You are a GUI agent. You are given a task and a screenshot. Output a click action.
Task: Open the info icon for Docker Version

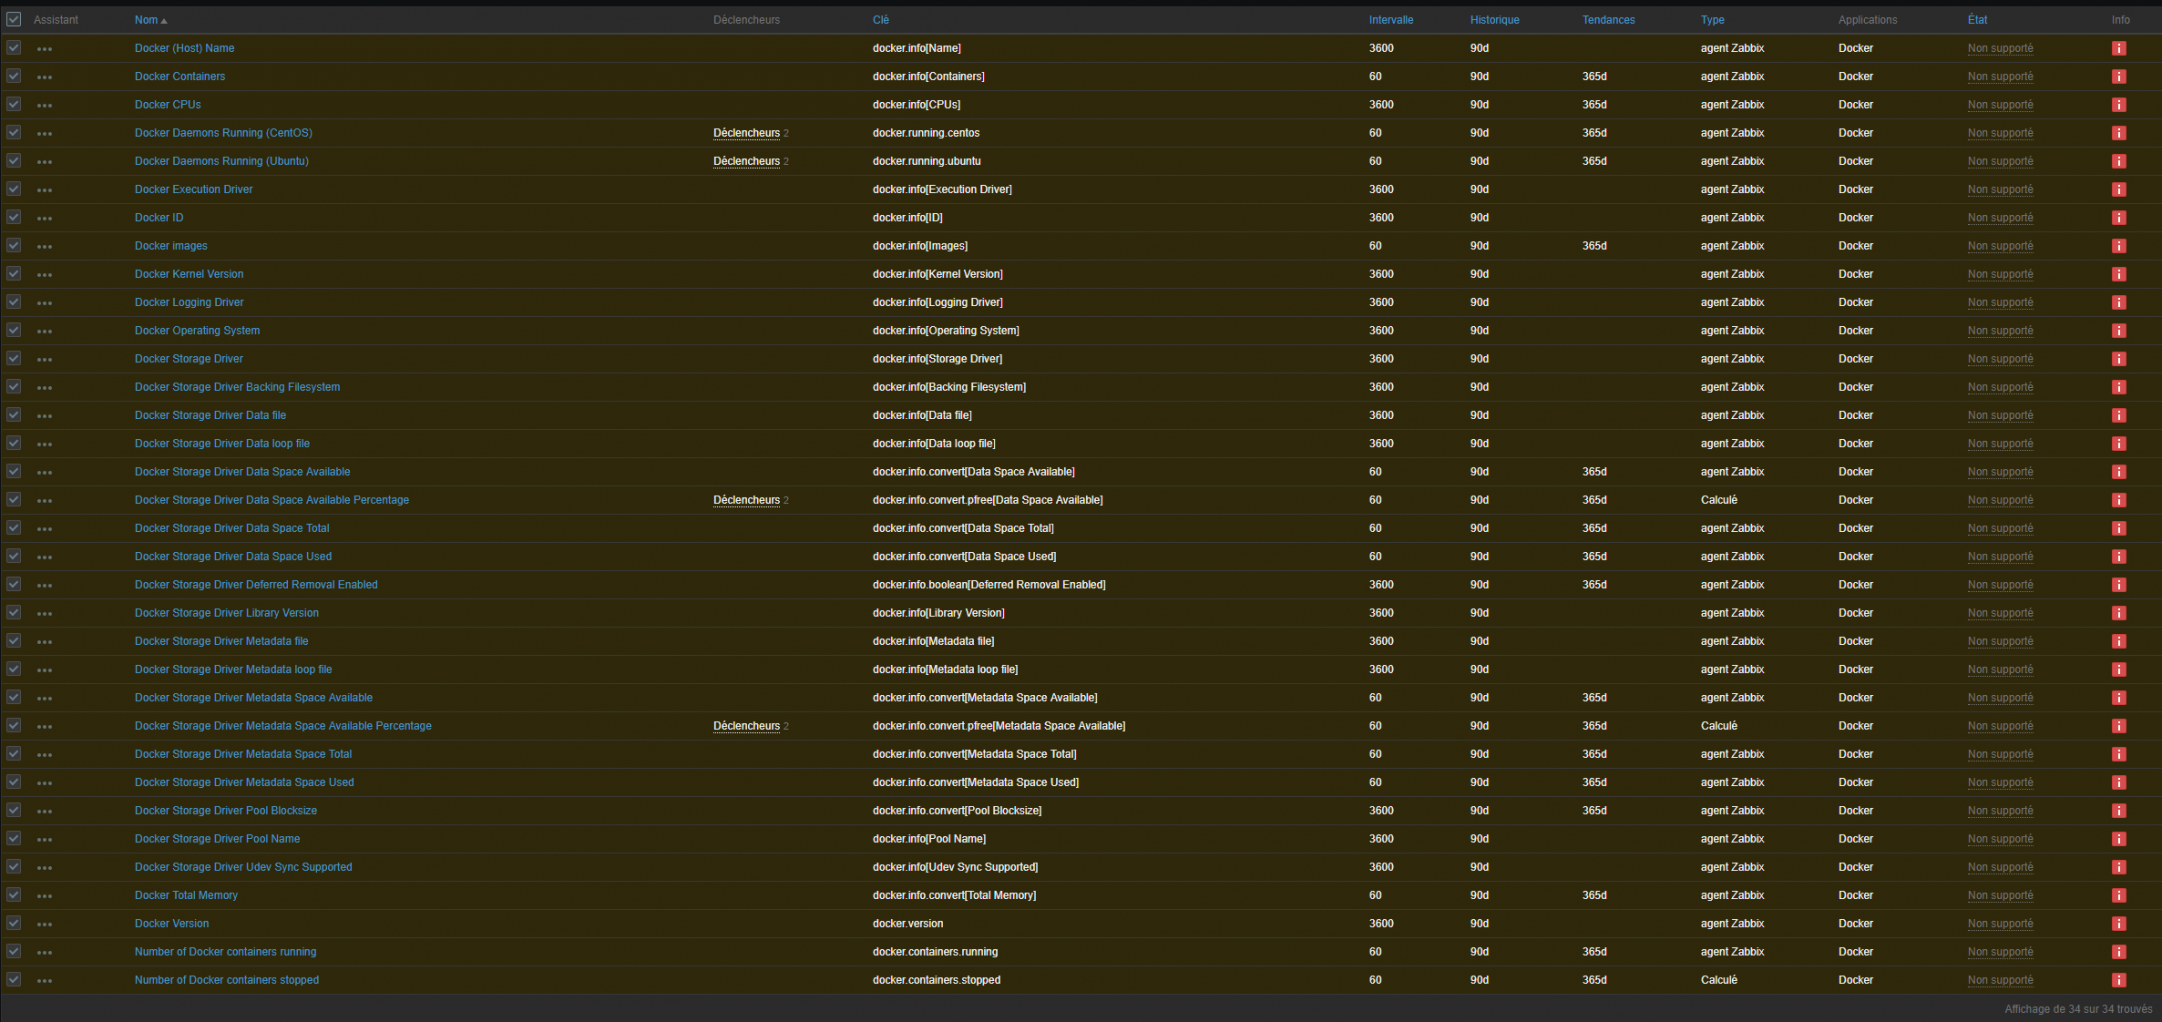[2118, 924]
